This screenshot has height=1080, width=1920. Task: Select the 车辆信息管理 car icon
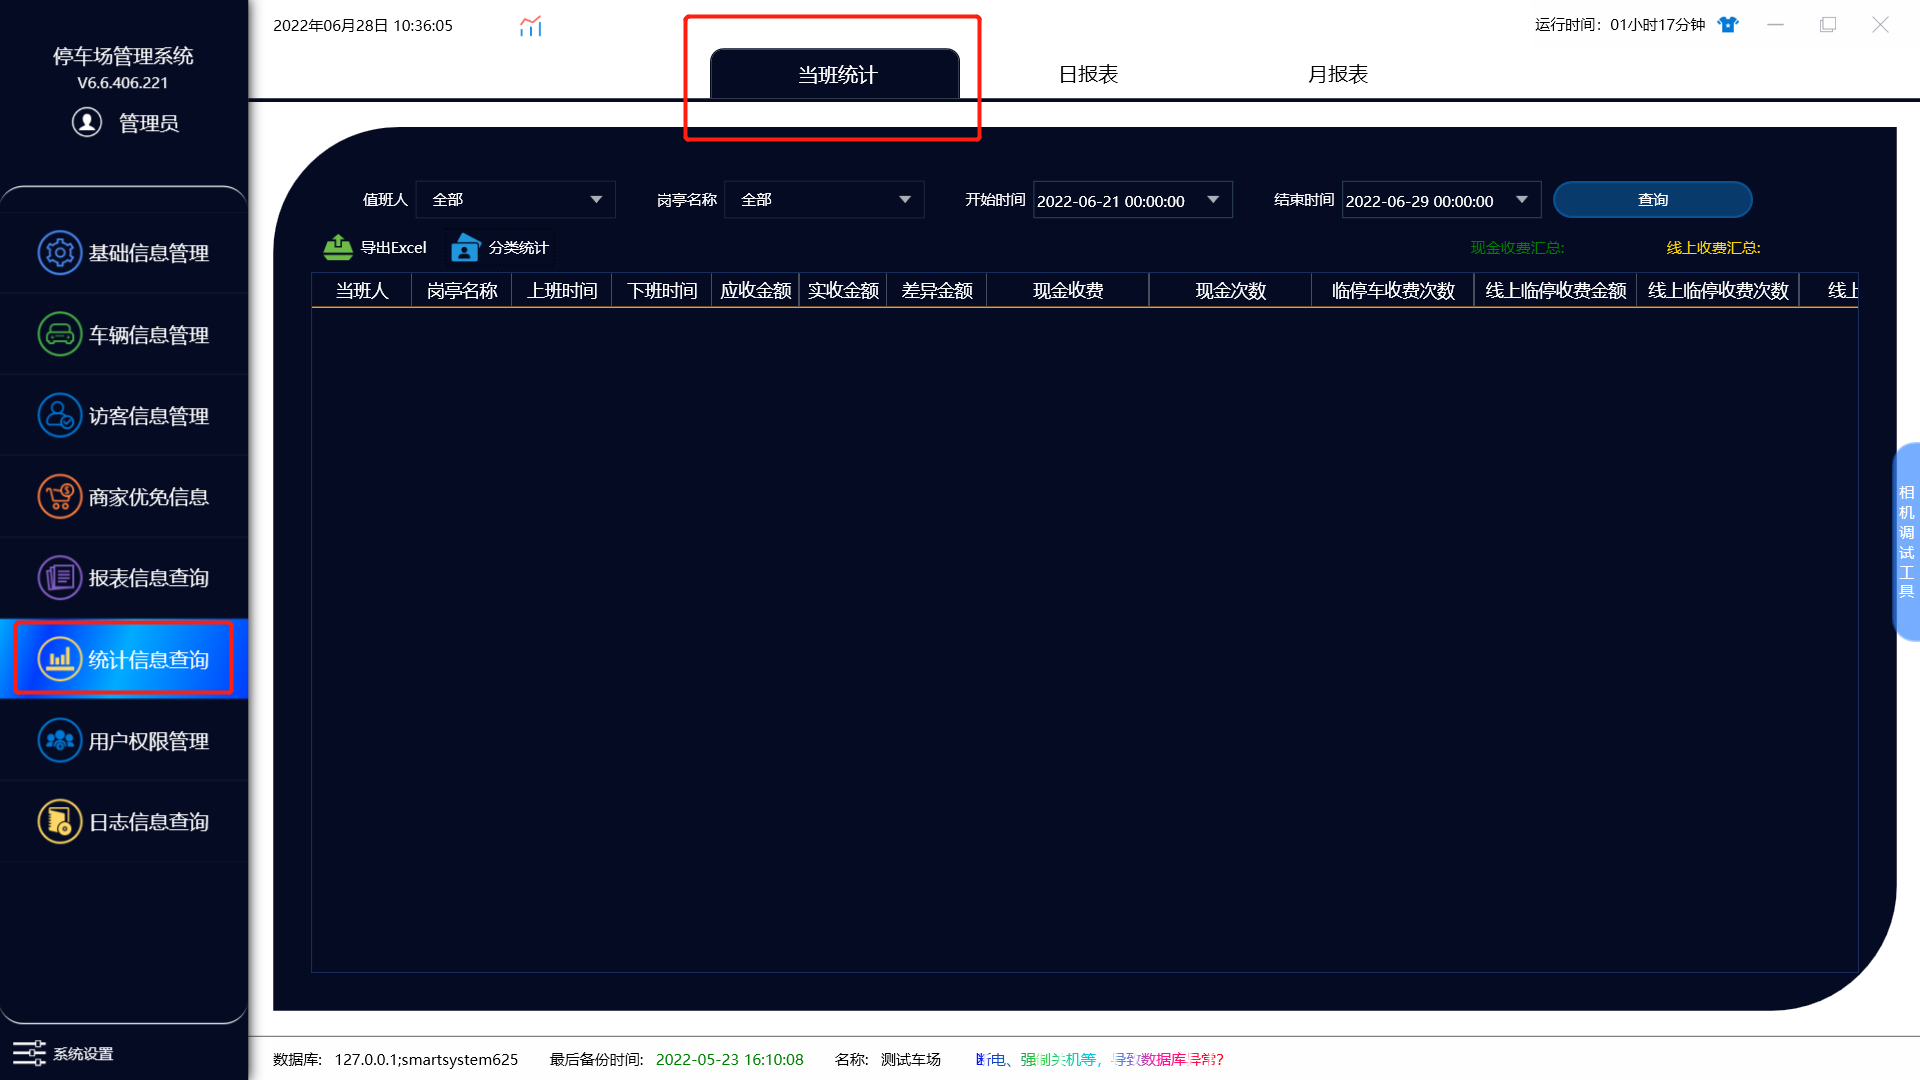60,334
